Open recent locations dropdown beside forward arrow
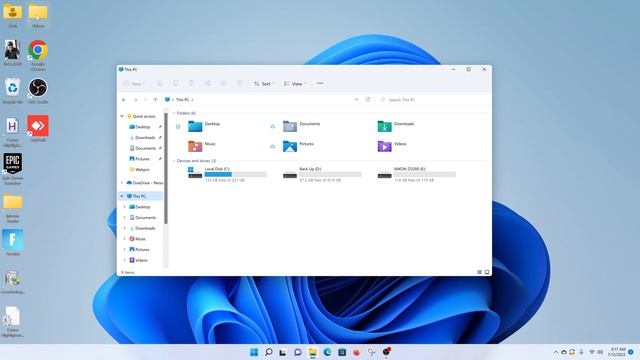Image resolution: width=640 pixels, height=360 pixels. pyautogui.click(x=145, y=100)
